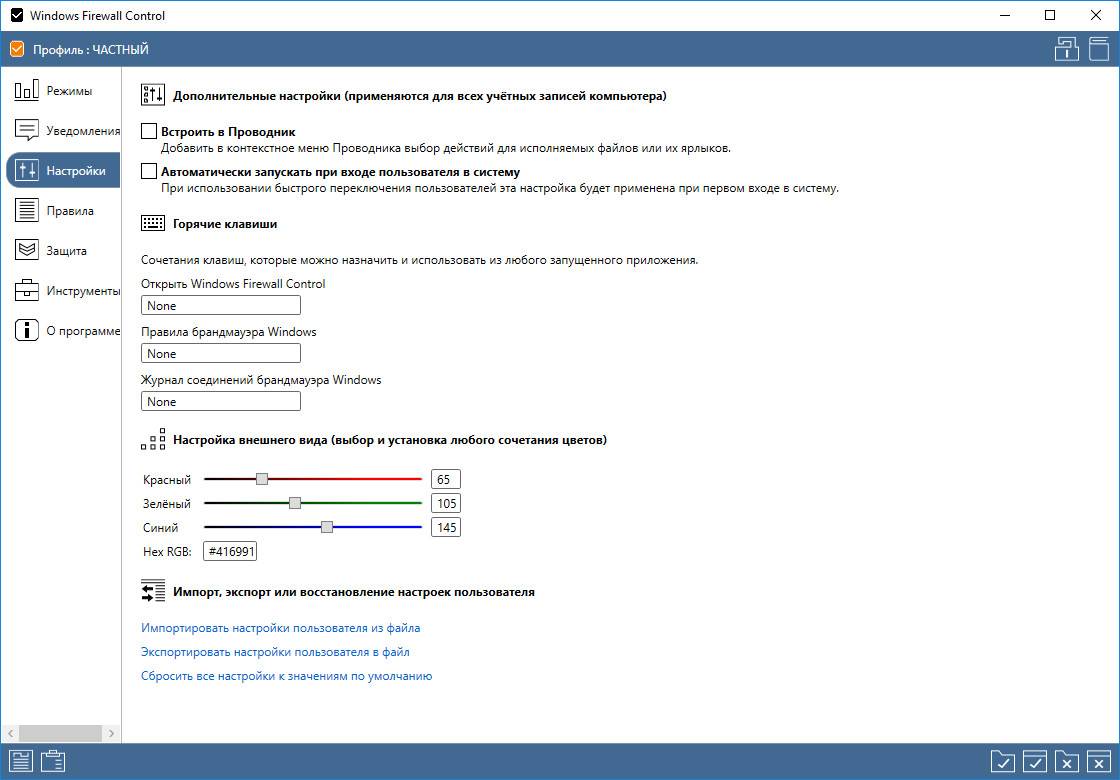Click Экспортировать настройки пользователя в файл link
Image resolution: width=1120 pixels, height=780 pixels.
275,652
